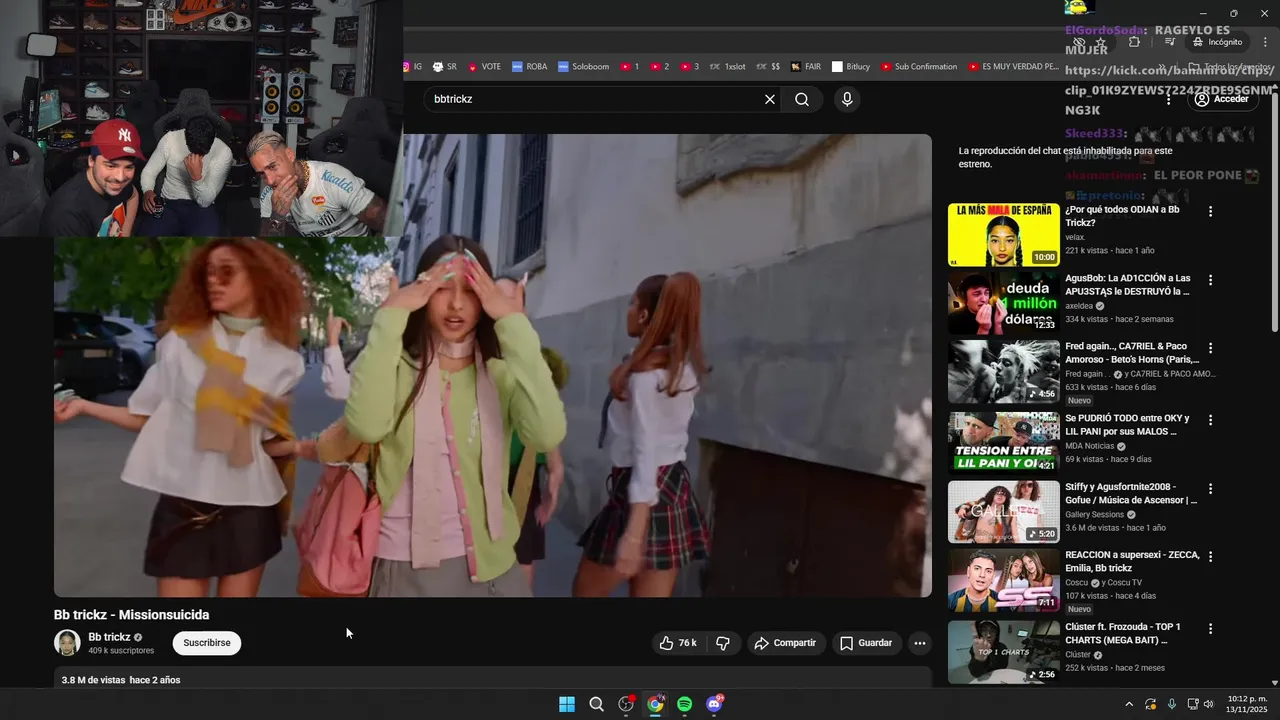Screen dimensions: 1280x720
Task: Open 'Se PUDRIÓ TODO entre OKY' title
Action: click(1127, 425)
